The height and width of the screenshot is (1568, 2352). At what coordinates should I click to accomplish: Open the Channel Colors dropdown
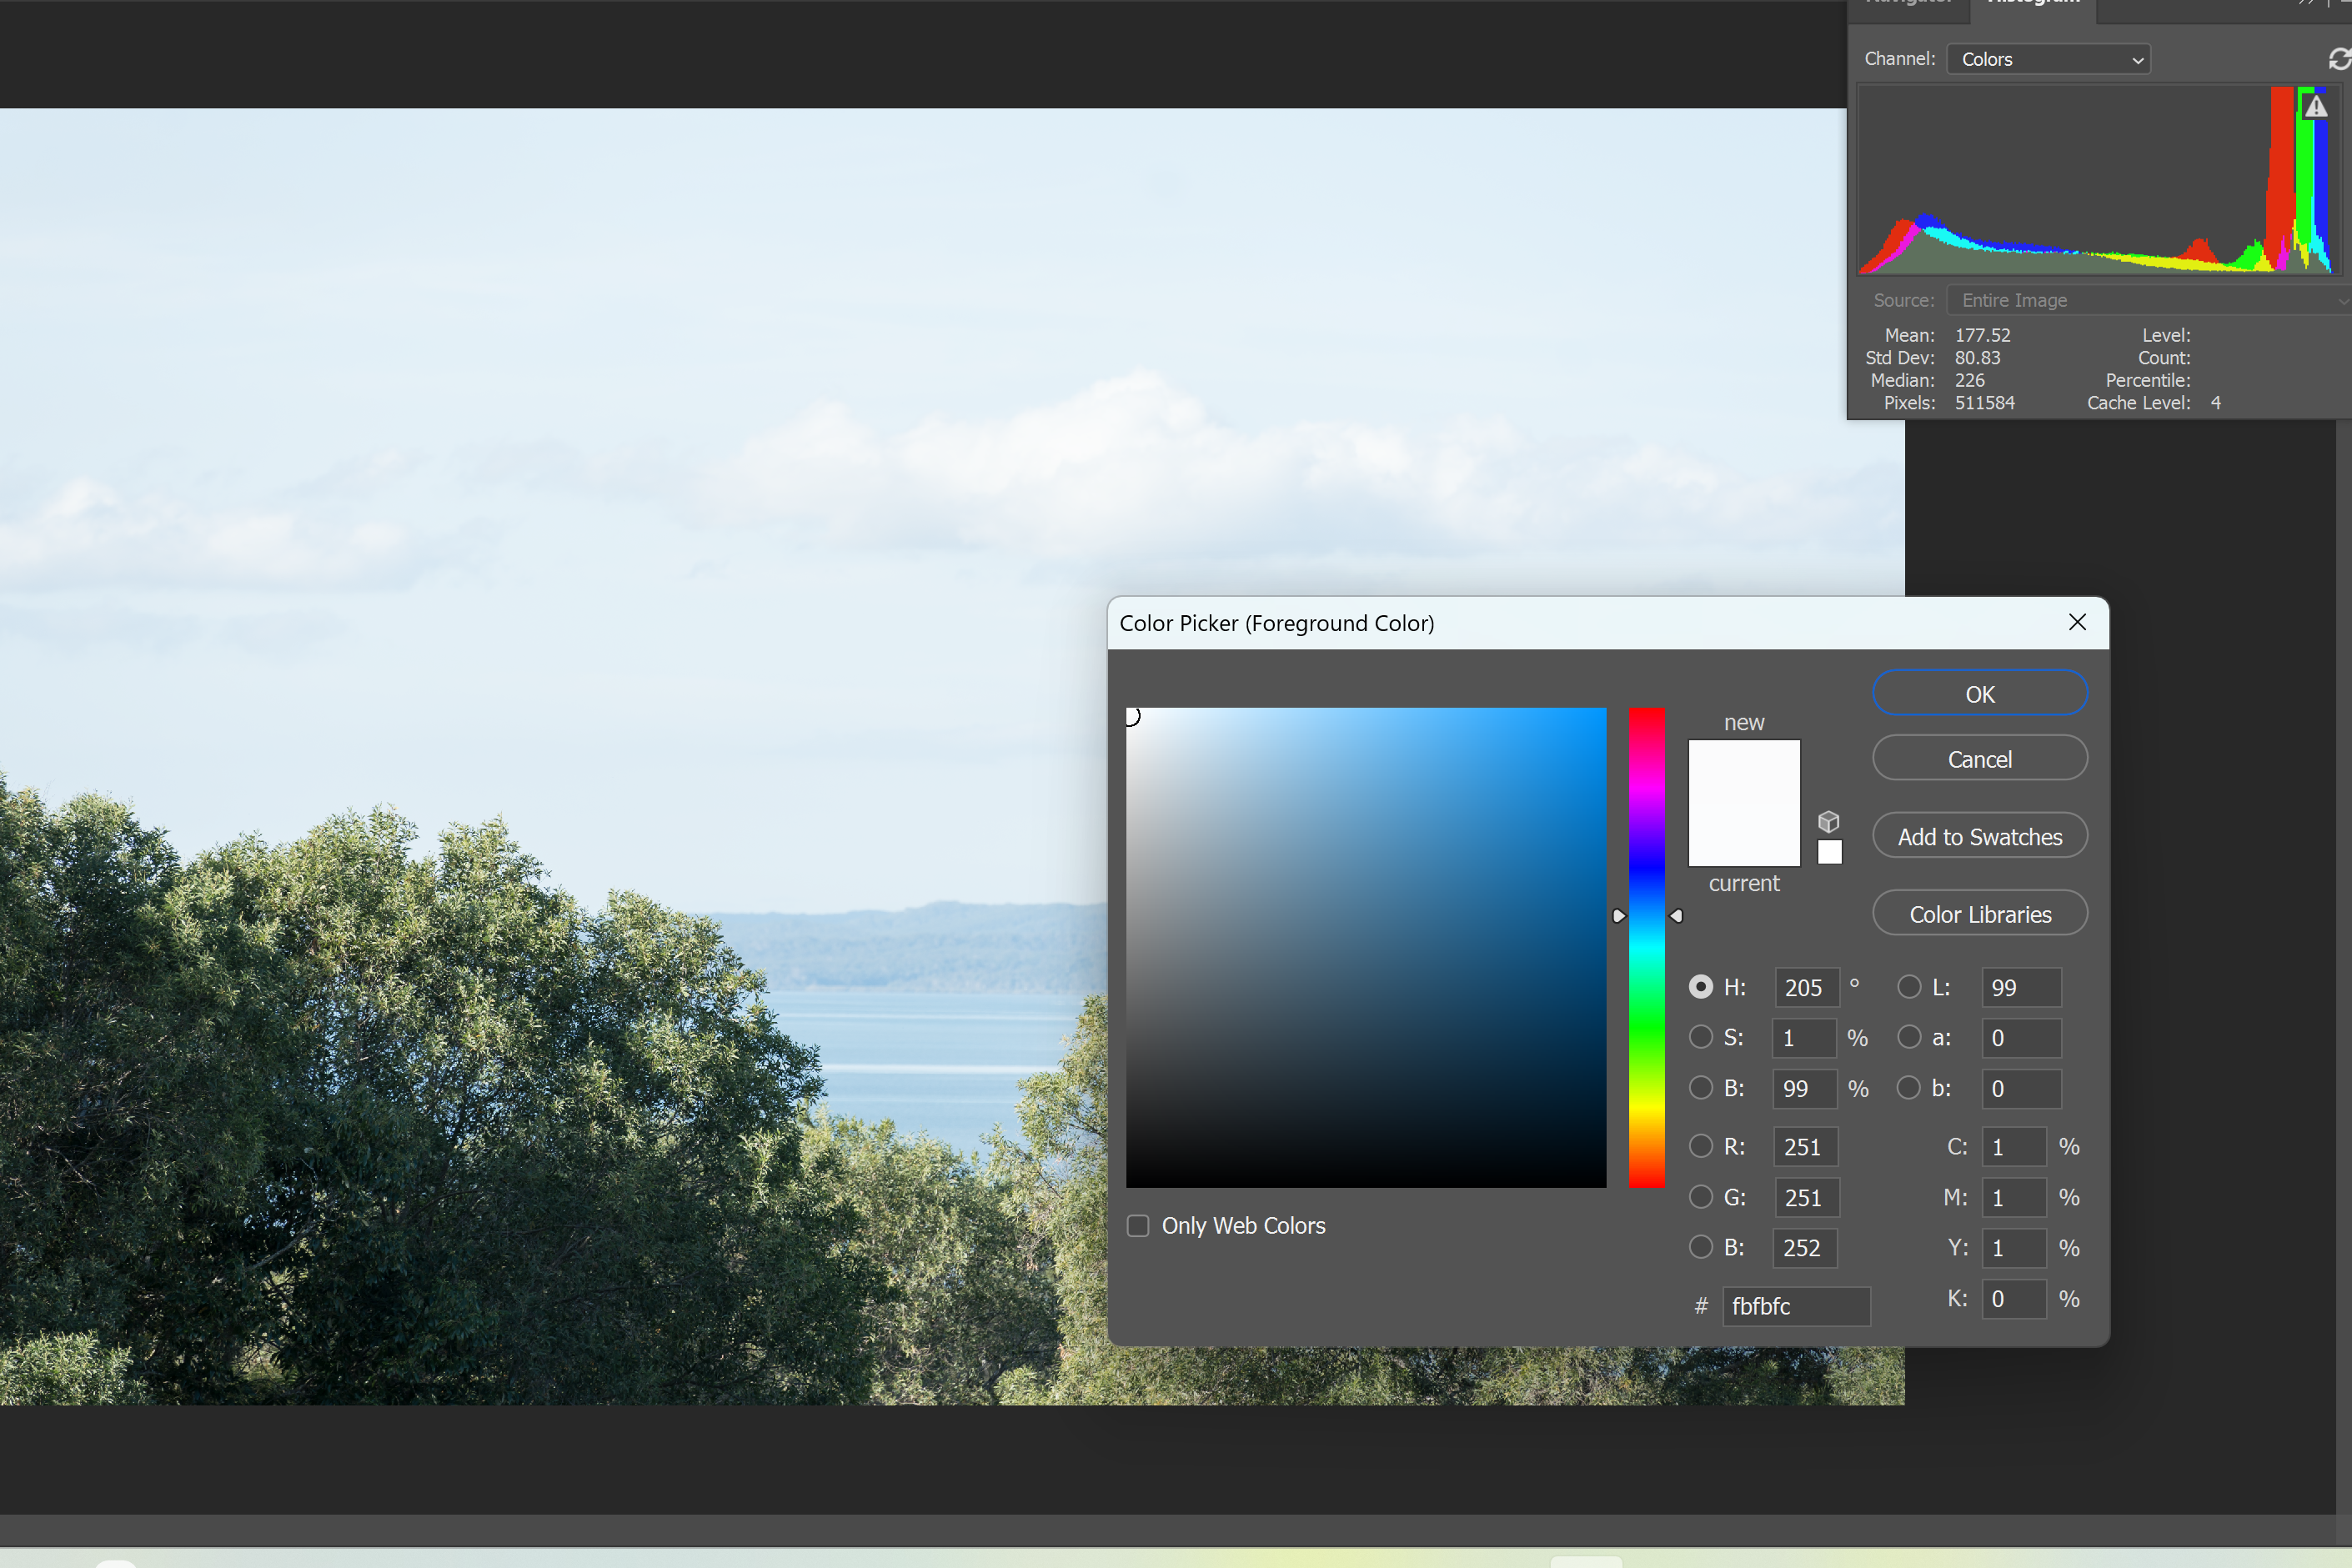tap(2048, 59)
